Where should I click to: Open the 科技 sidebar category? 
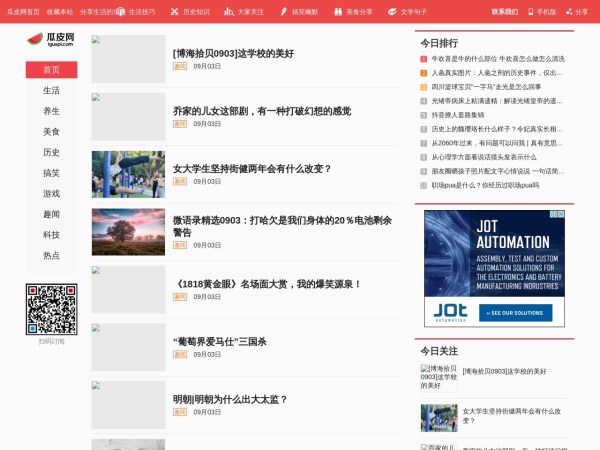(51, 235)
